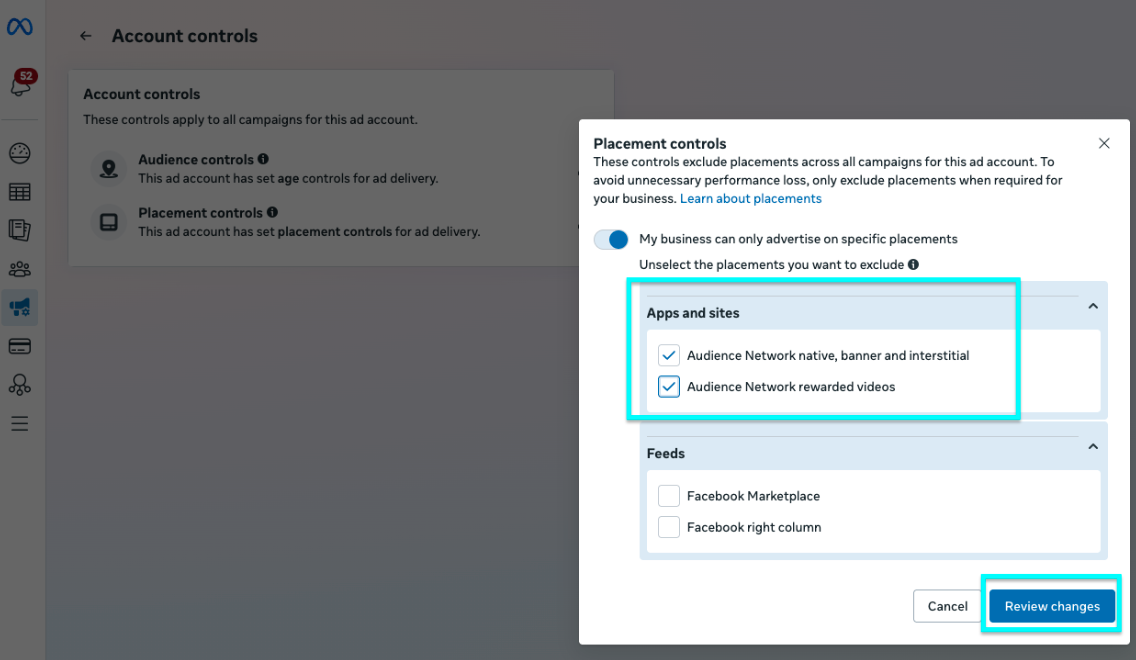Open the campaigns table icon in sidebar
The height and width of the screenshot is (660, 1136).
[20, 192]
